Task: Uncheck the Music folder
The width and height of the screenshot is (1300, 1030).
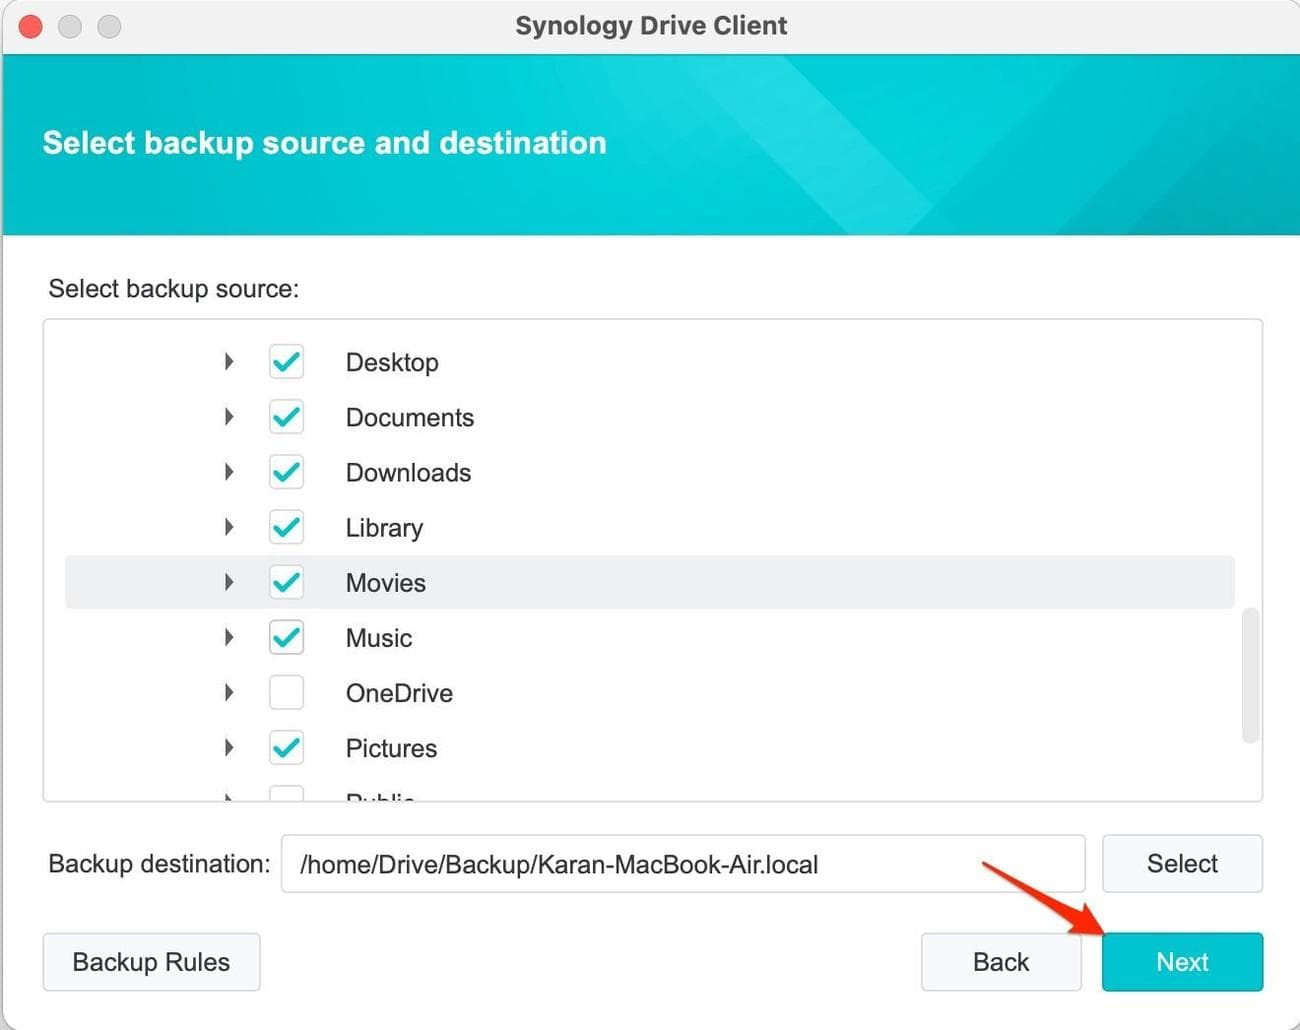Action: pyautogui.click(x=286, y=637)
